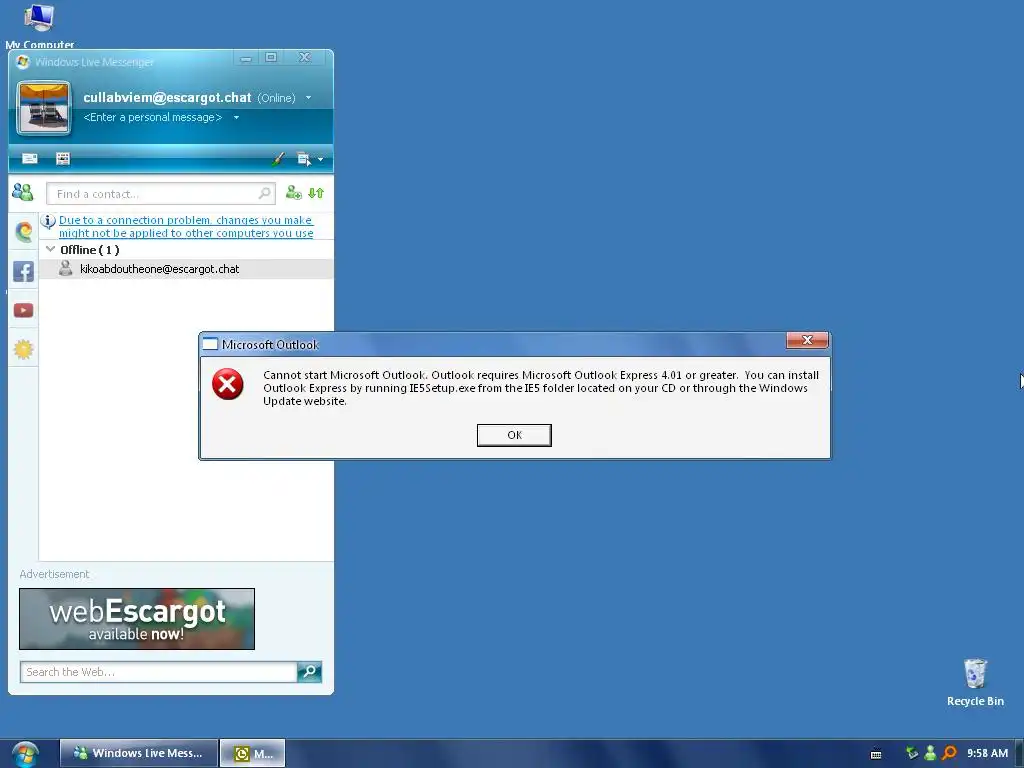Click the Find a contact search box

161,194
